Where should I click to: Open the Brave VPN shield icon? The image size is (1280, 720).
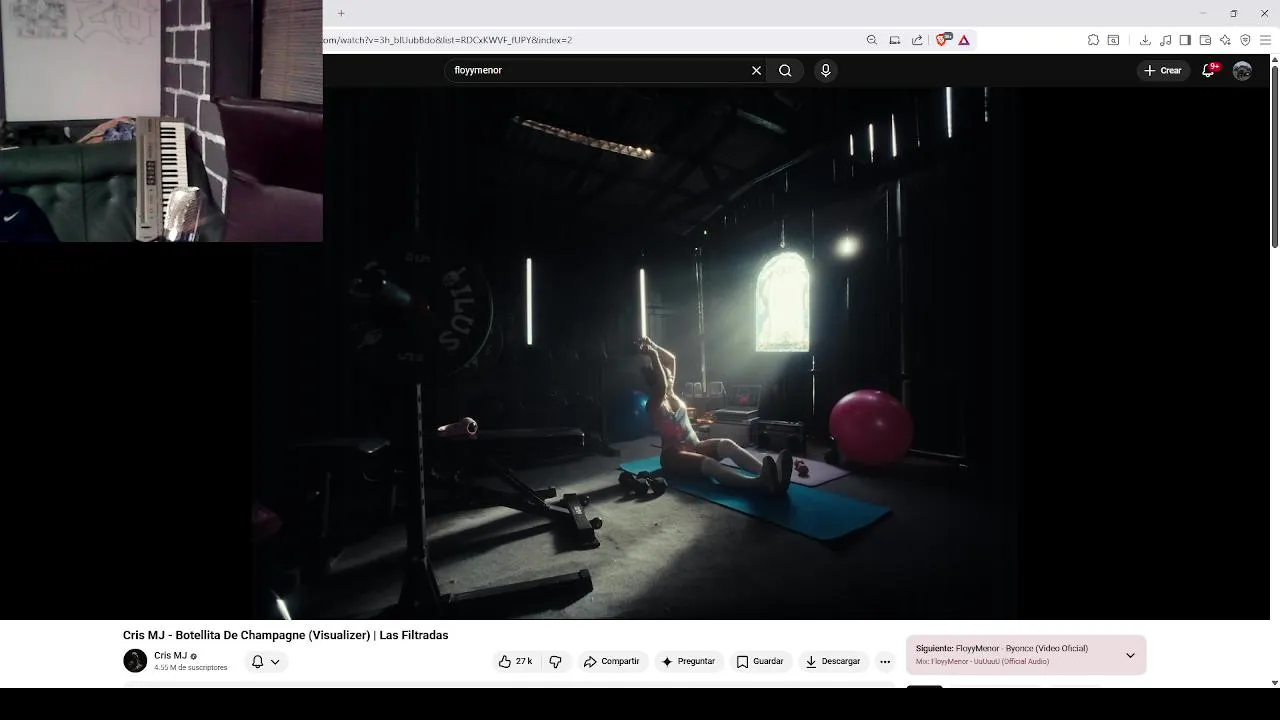1245,40
